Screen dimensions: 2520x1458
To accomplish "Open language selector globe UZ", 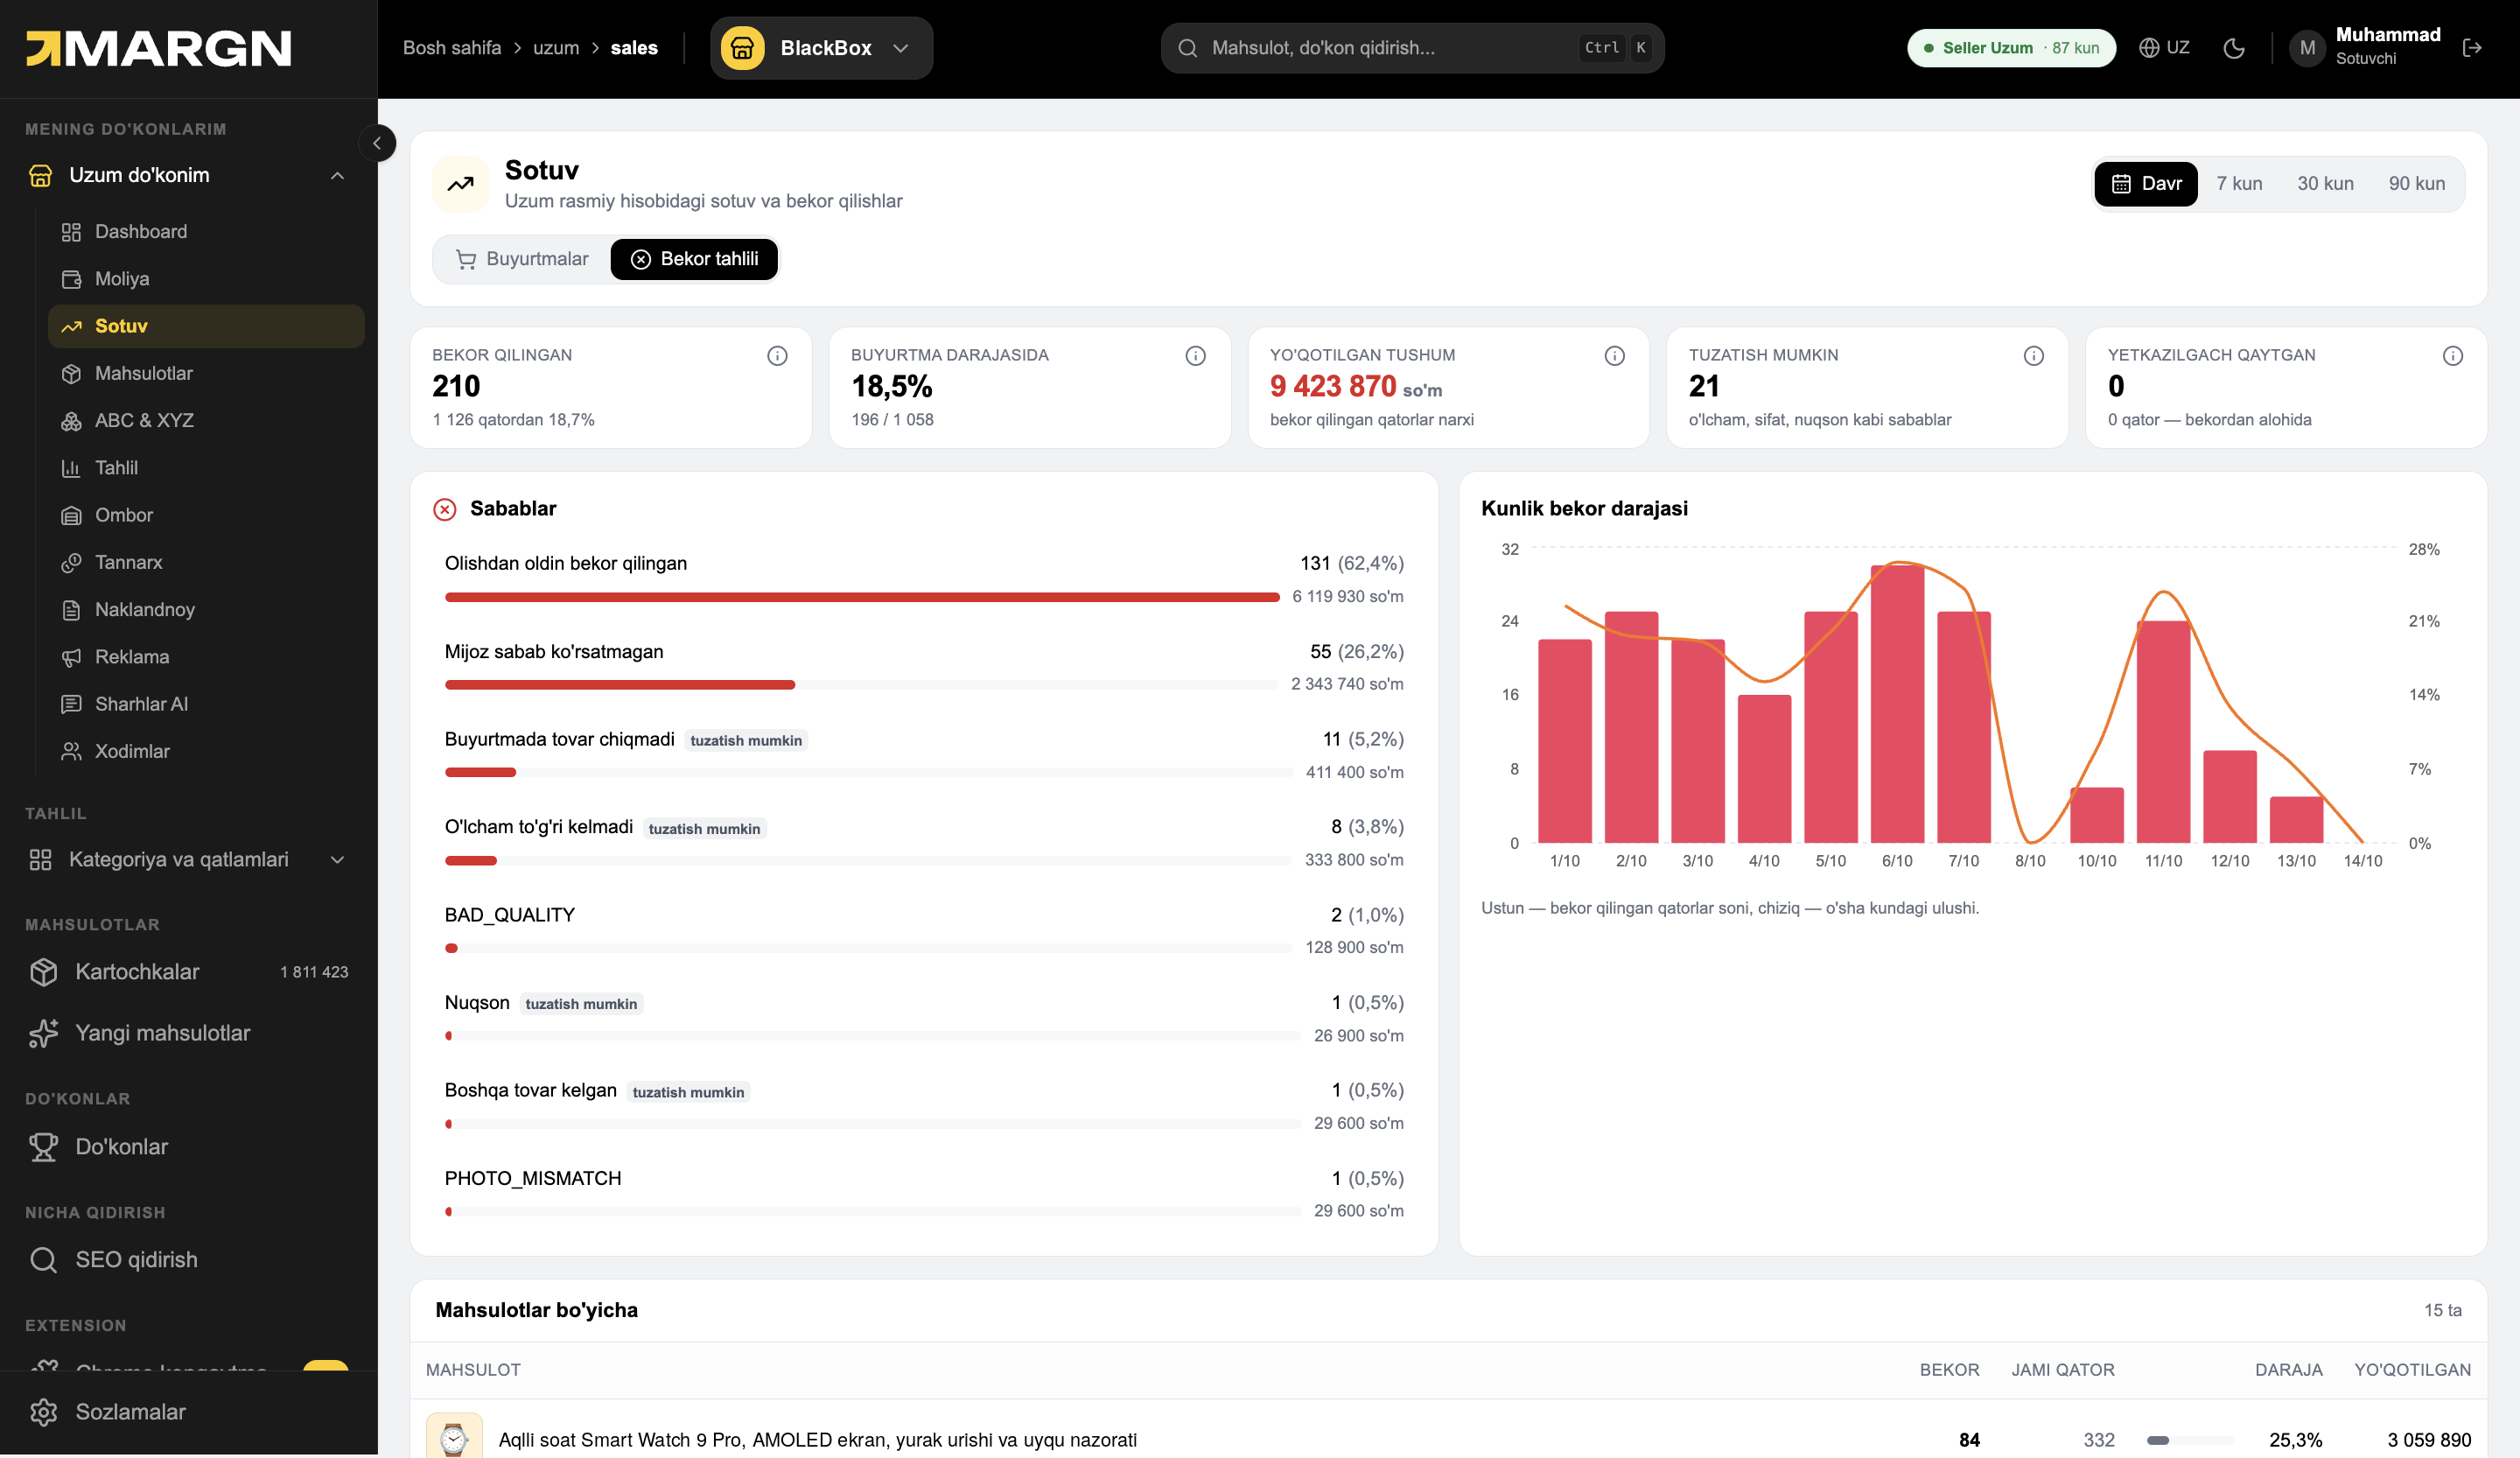I will tap(2164, 48).
